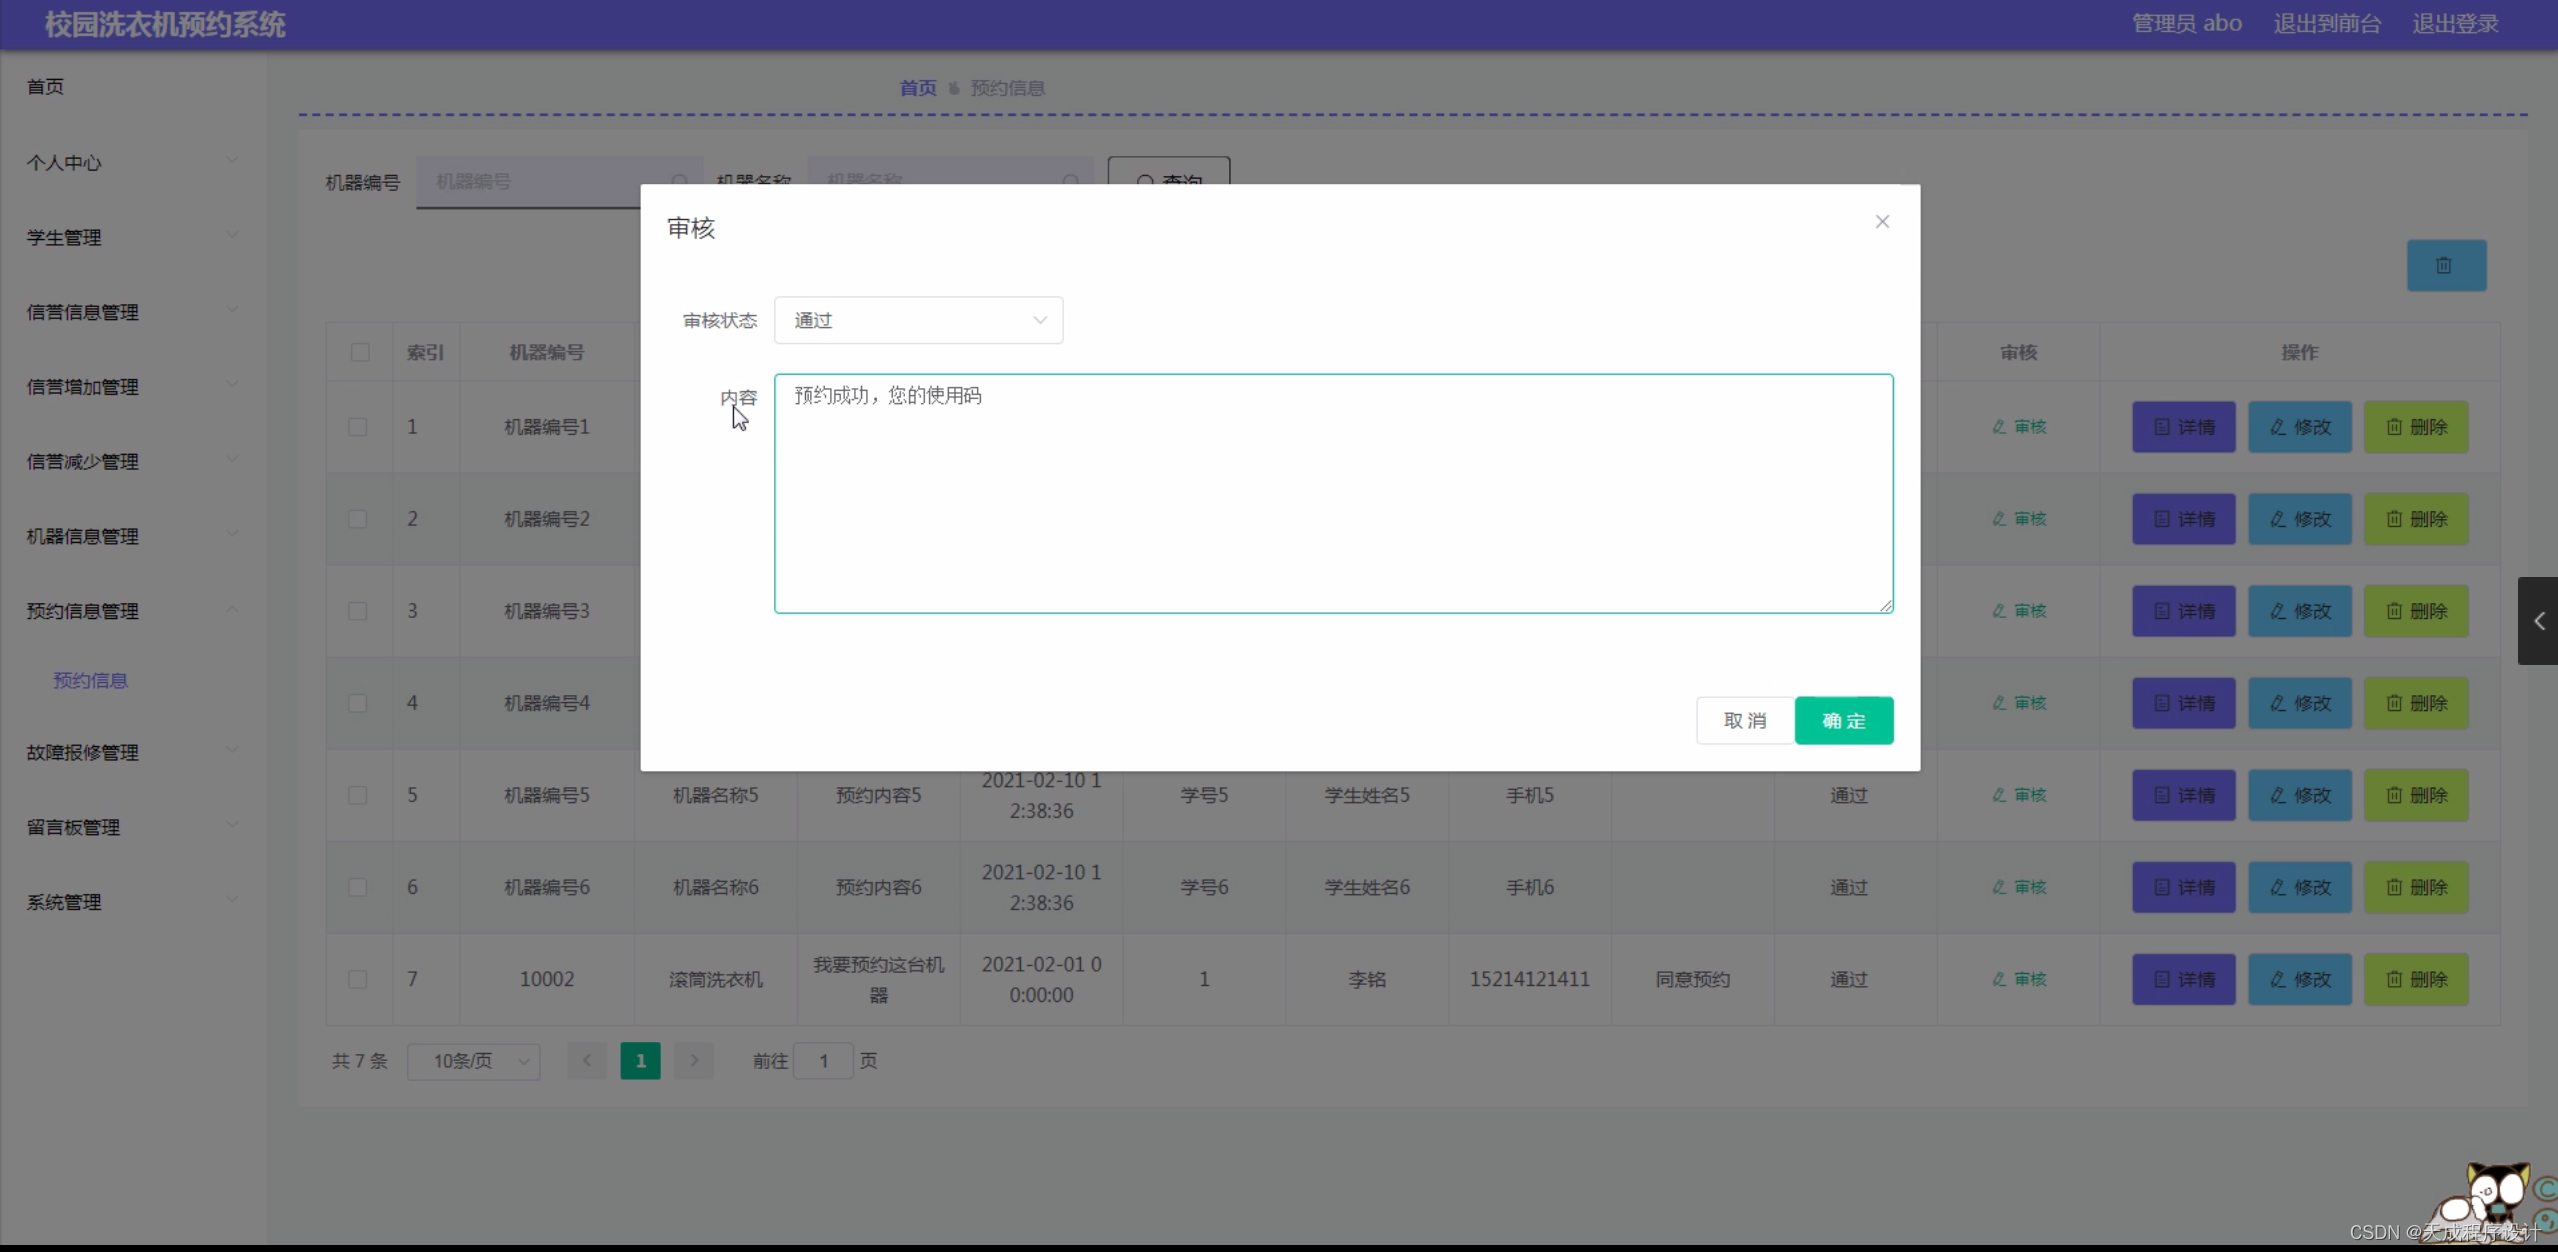This screenshot has width=2558, height=1252.
Task: Navigate to 首页 breadcrumb link
Action: (916, 87)
